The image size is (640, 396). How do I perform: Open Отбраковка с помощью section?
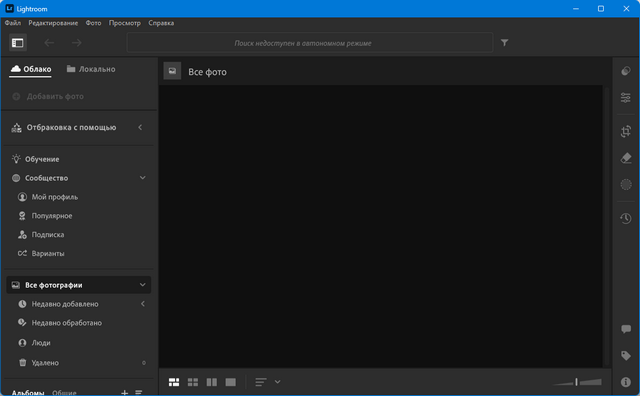coord(71,127)
